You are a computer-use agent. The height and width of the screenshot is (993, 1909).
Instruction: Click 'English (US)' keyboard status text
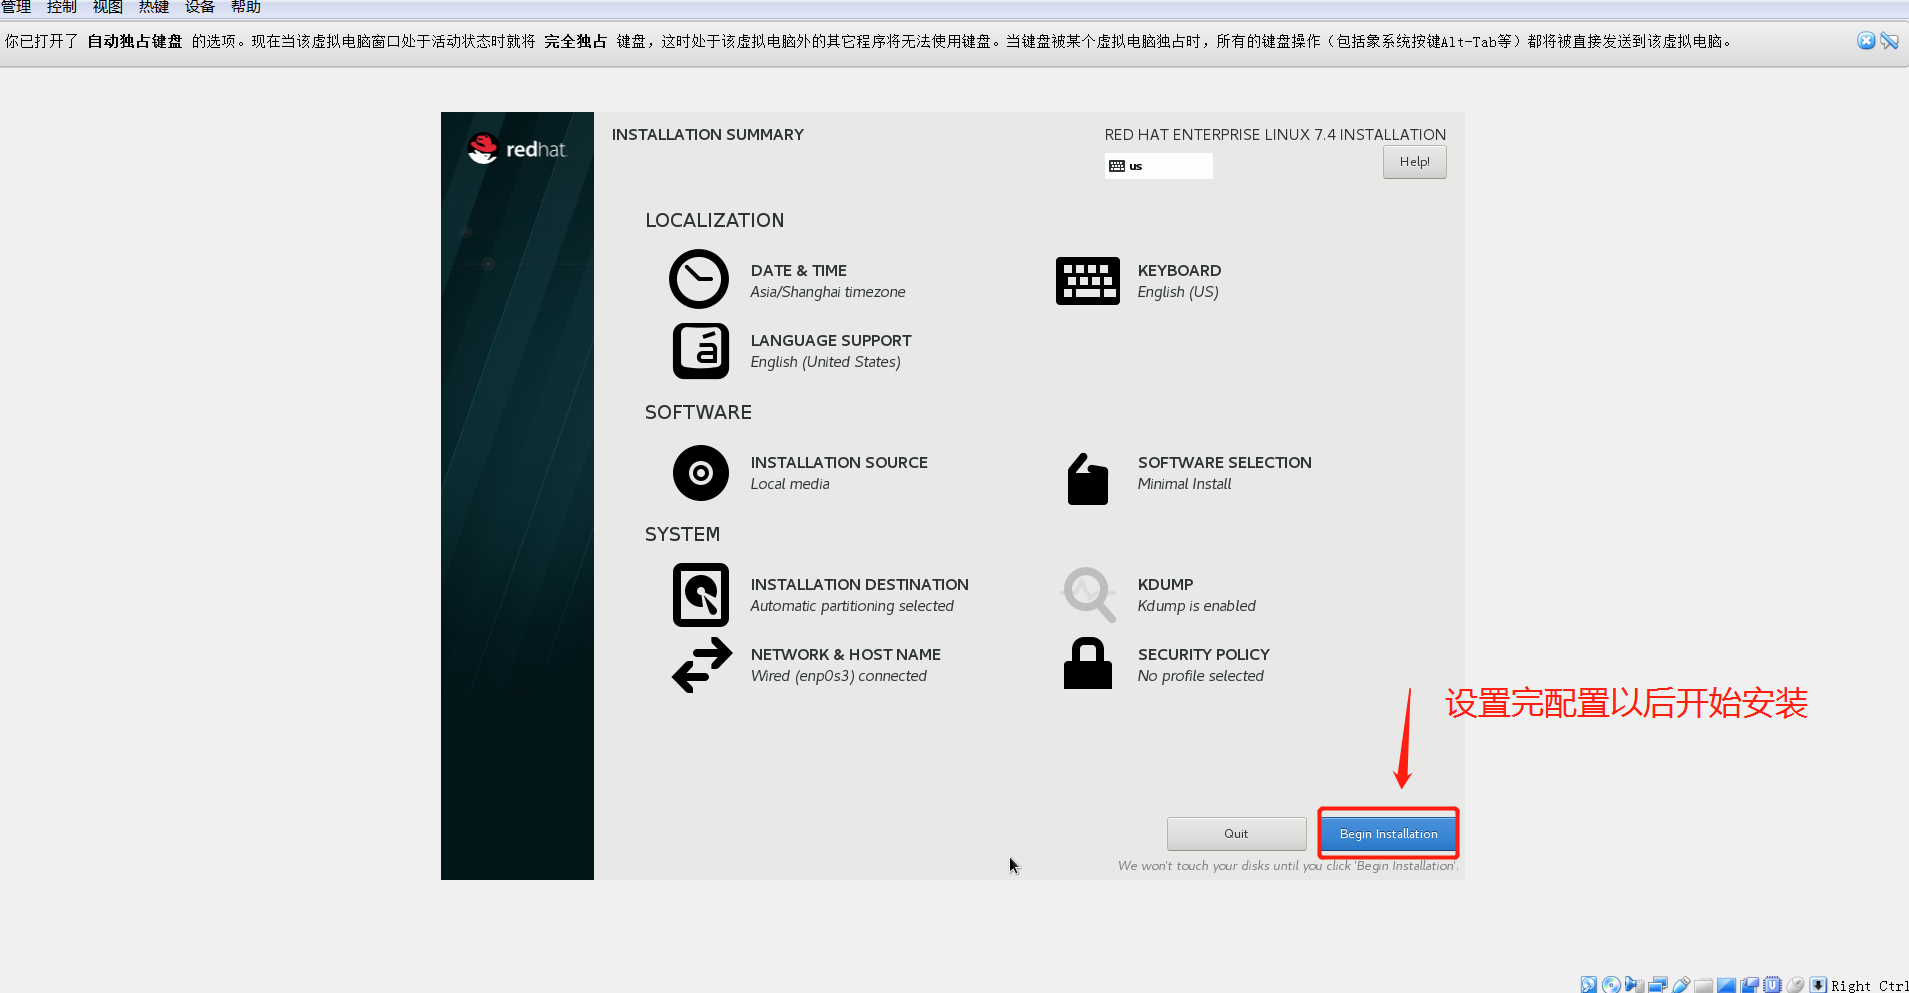[x=1178, y=292]
